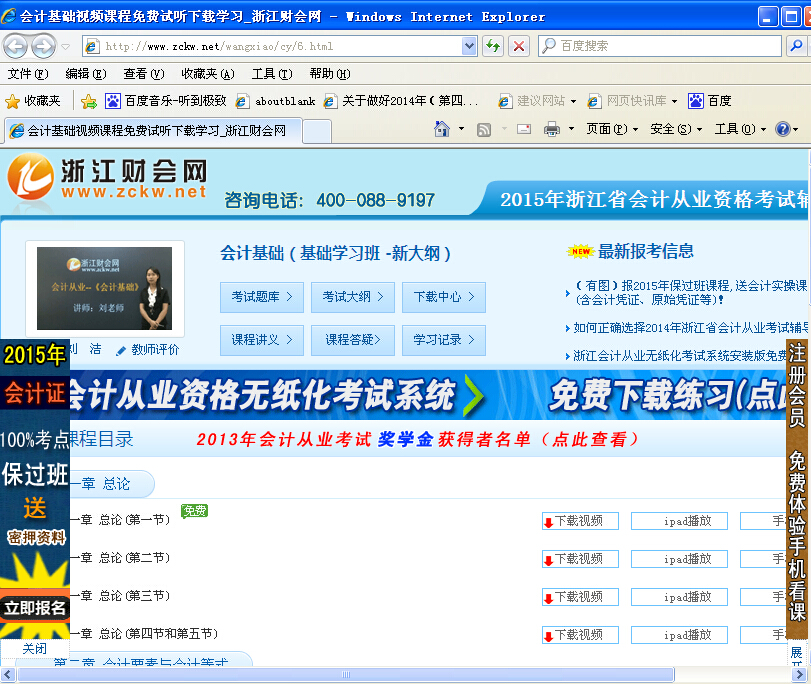The image size is (811, 684).
Task: Open the 课程讲义 button
Action: (x=262, y=340)
